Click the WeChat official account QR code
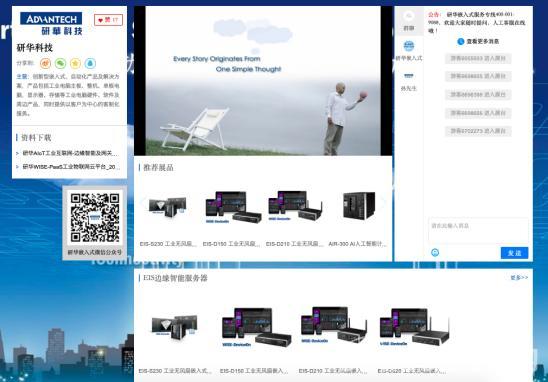Image resolution: width=548 pixels, height=382 pixels. pyautogui.click(x=95, y=218)
